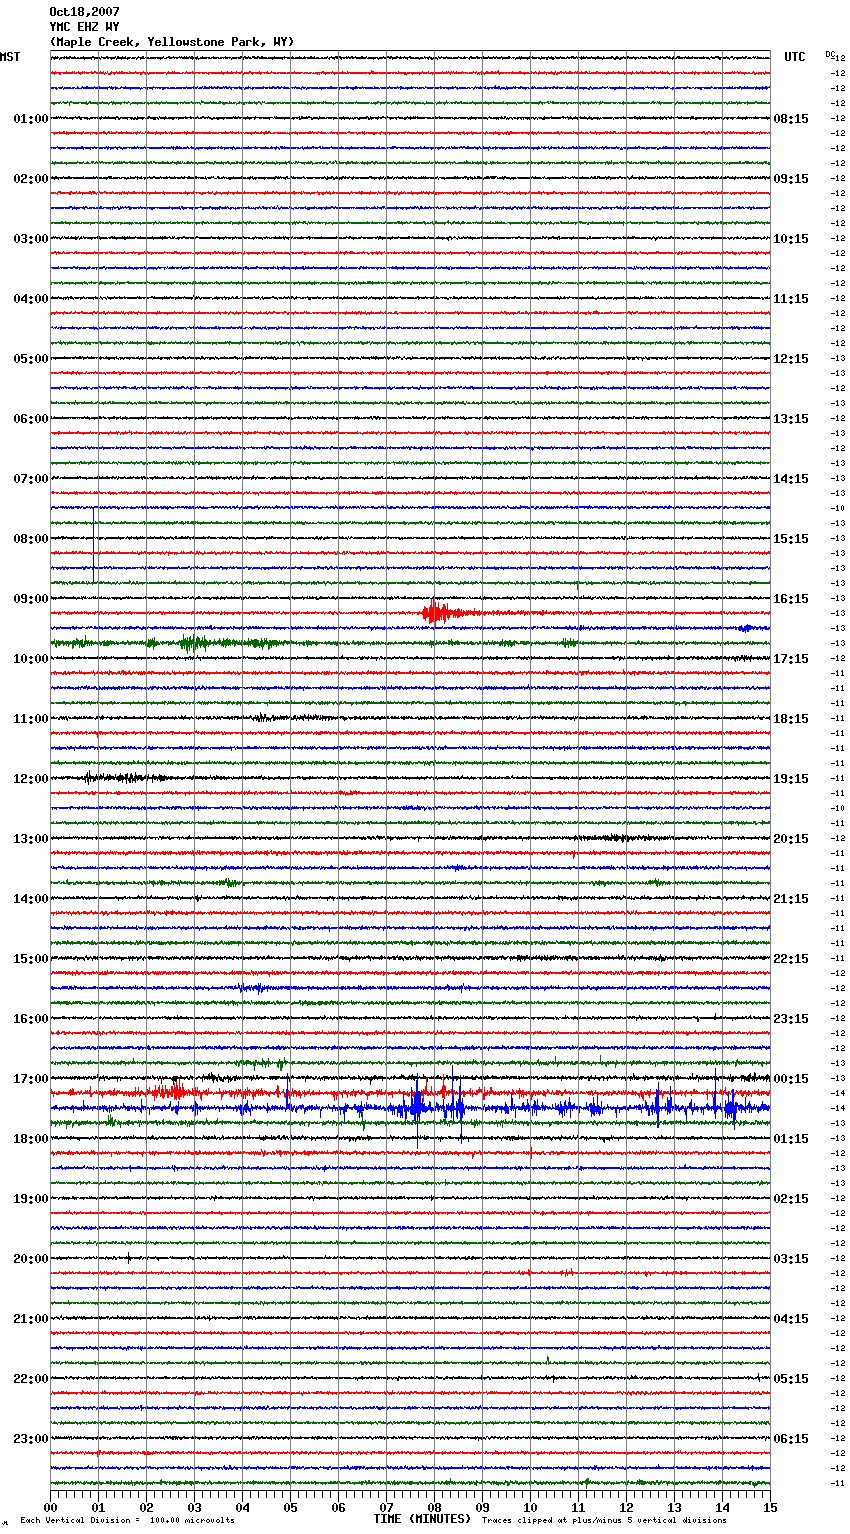The width and height of the screenshot is (850, 1534).
Task: Click the 16:00 MST hour label
Action: [x=31, y=1019]
